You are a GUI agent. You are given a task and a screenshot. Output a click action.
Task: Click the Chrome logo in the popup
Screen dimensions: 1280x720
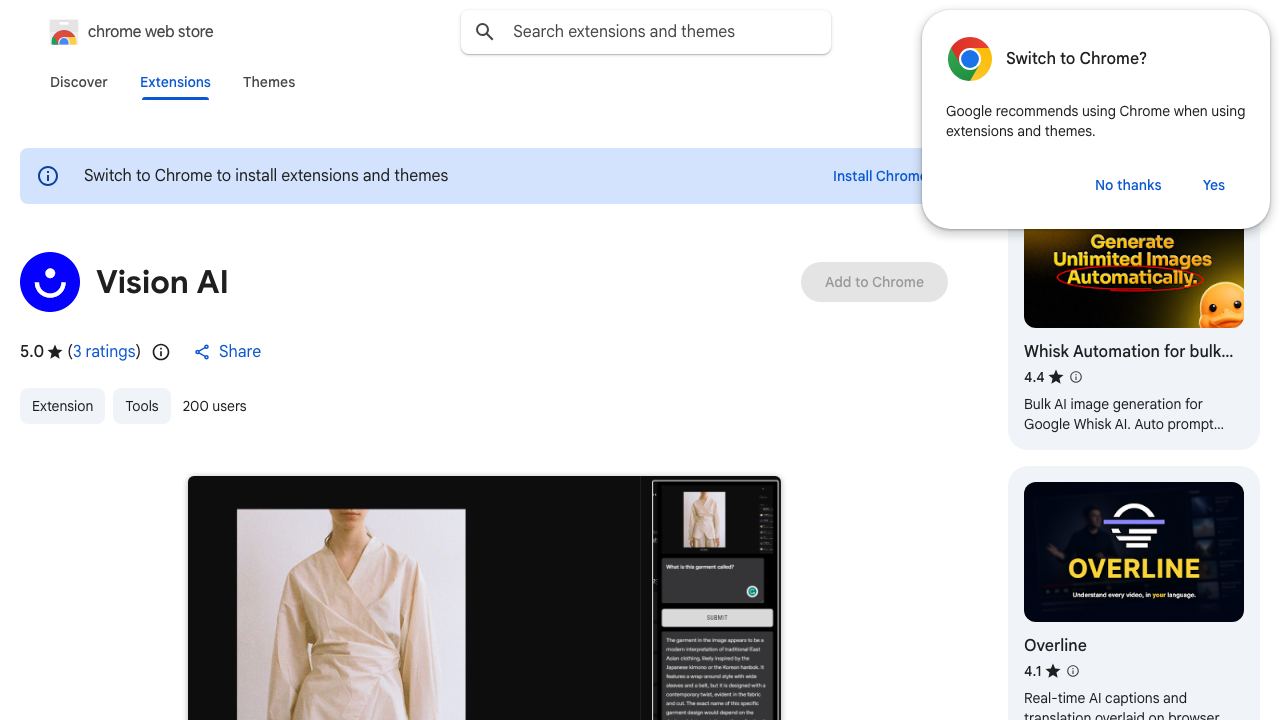(969, 59)
